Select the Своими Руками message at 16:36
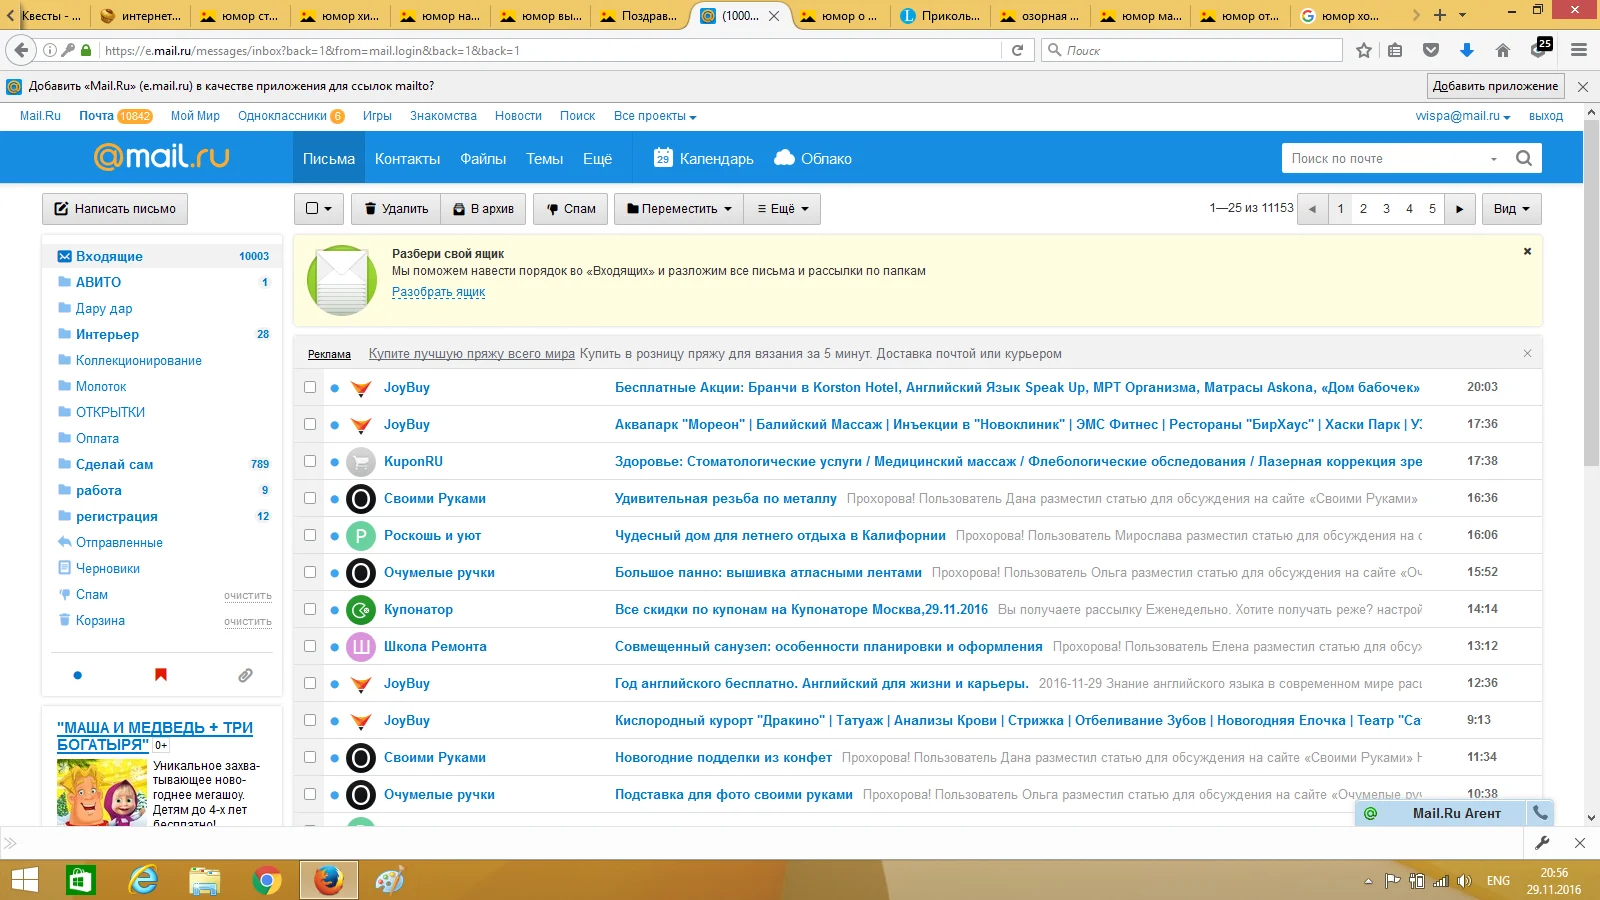The height and width of the screenshot is (900, 1600). coord(310,498)
